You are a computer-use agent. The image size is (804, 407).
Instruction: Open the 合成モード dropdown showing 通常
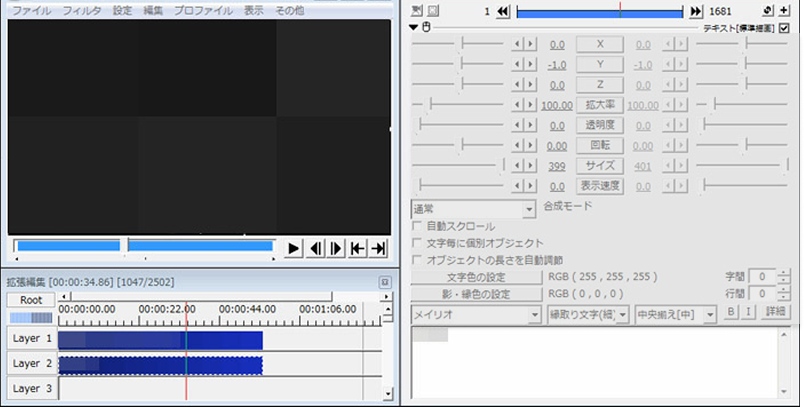474,210
